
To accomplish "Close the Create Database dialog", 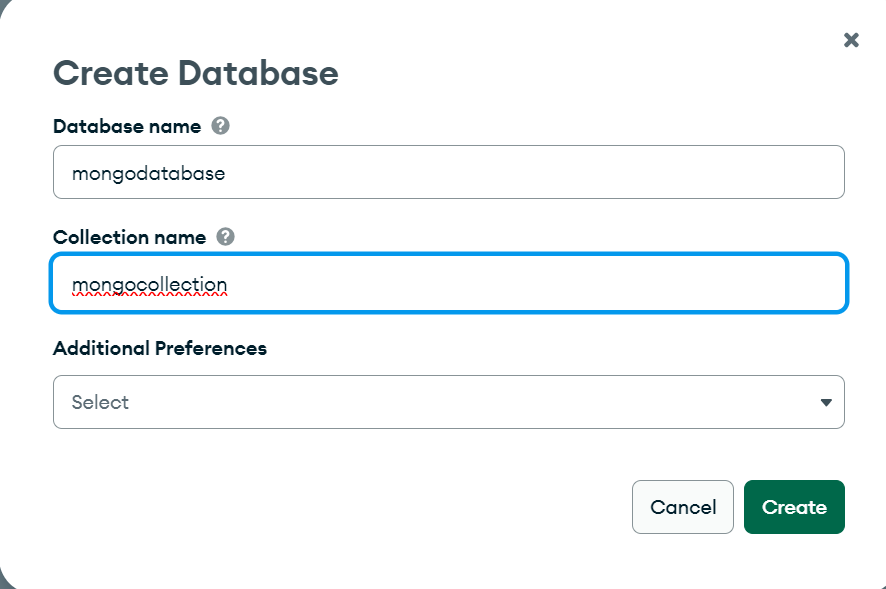I will (x=851, y=40).
